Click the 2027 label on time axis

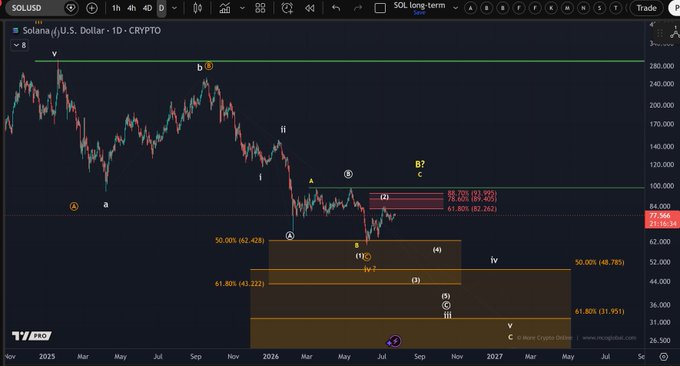click(494, 356)
